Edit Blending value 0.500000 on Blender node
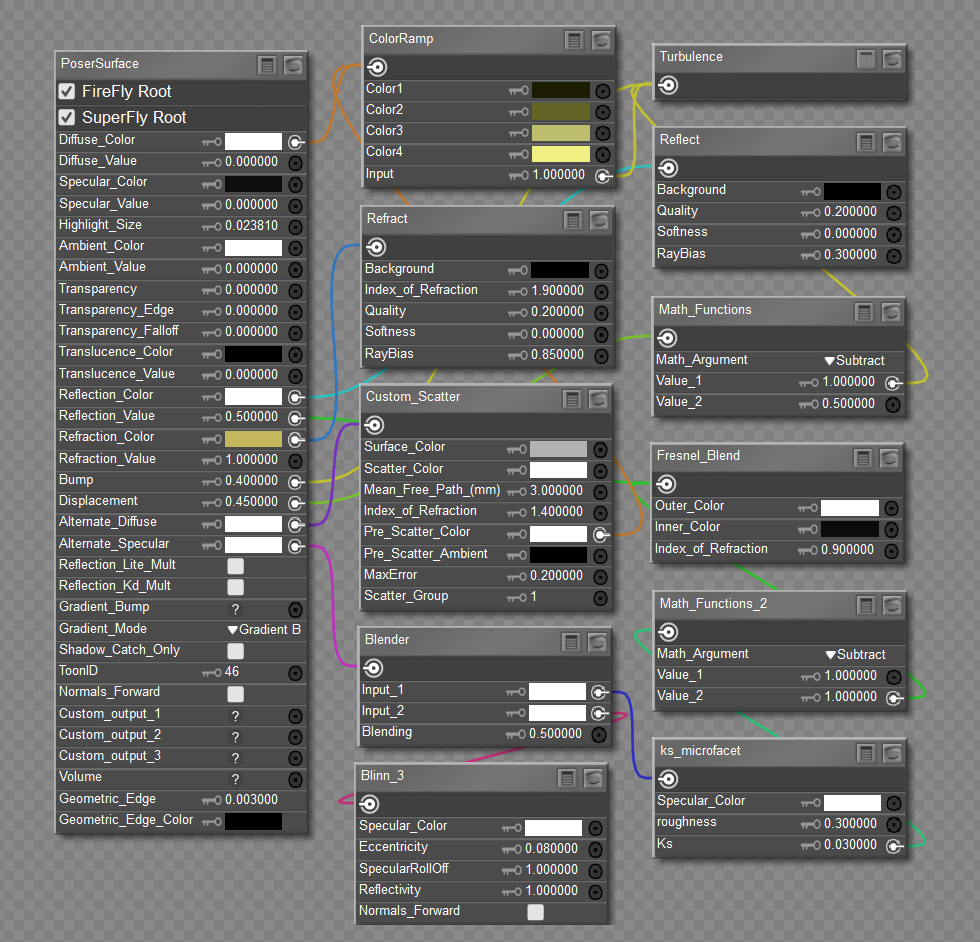 556,733
